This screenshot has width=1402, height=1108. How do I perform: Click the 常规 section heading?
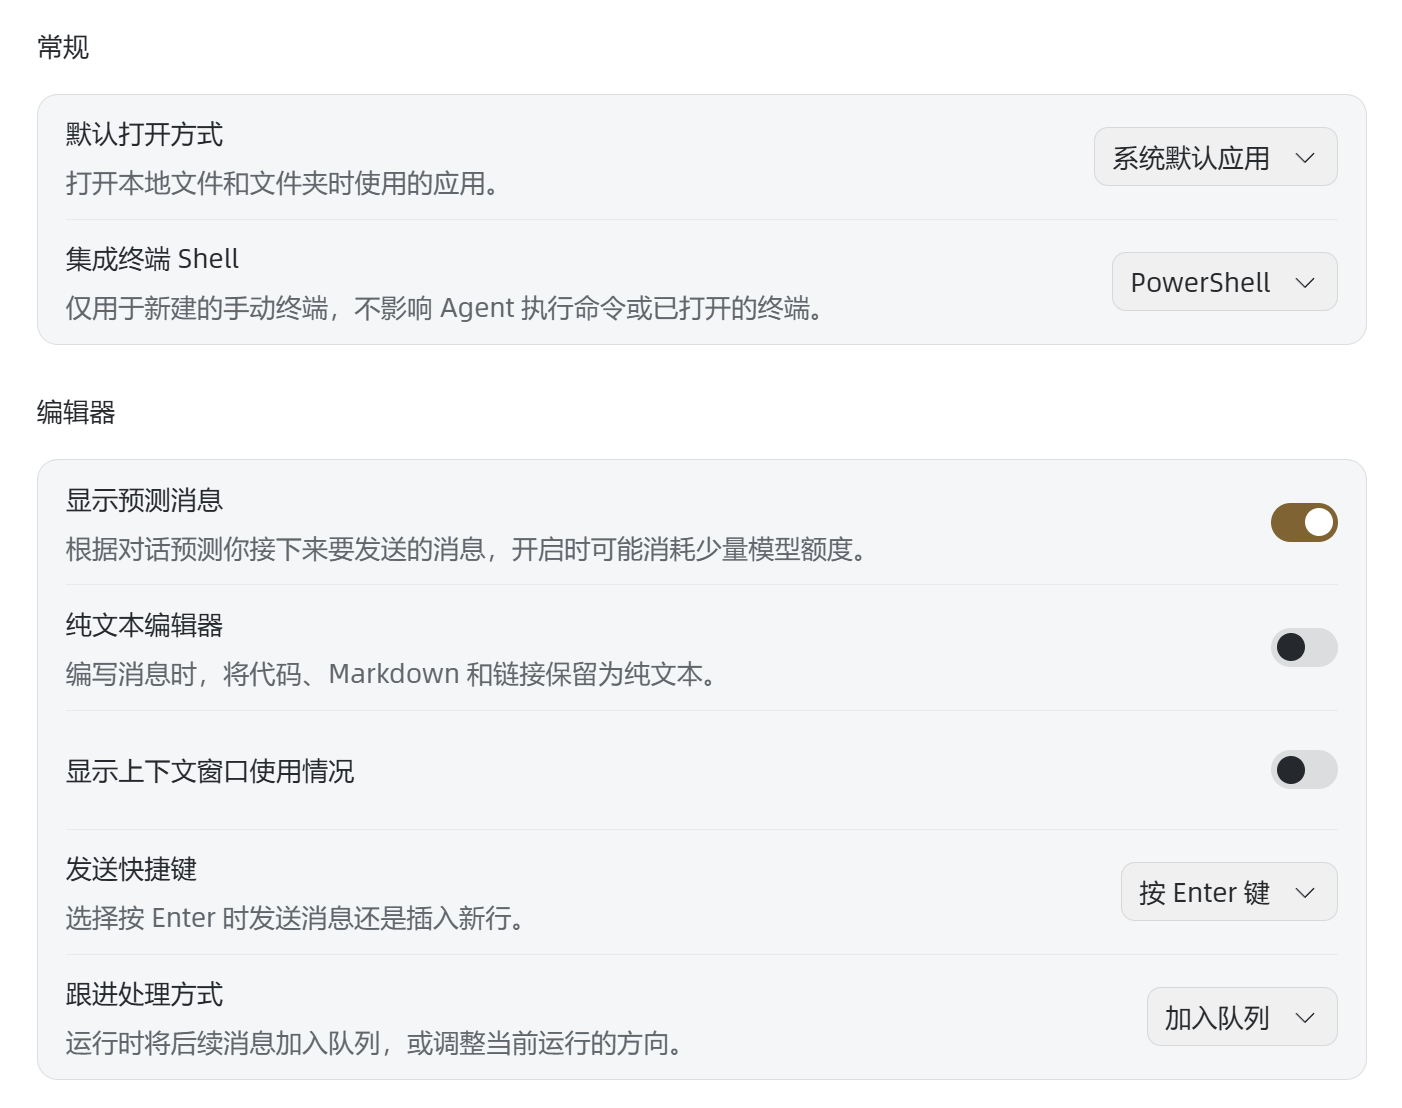[63, 47]
